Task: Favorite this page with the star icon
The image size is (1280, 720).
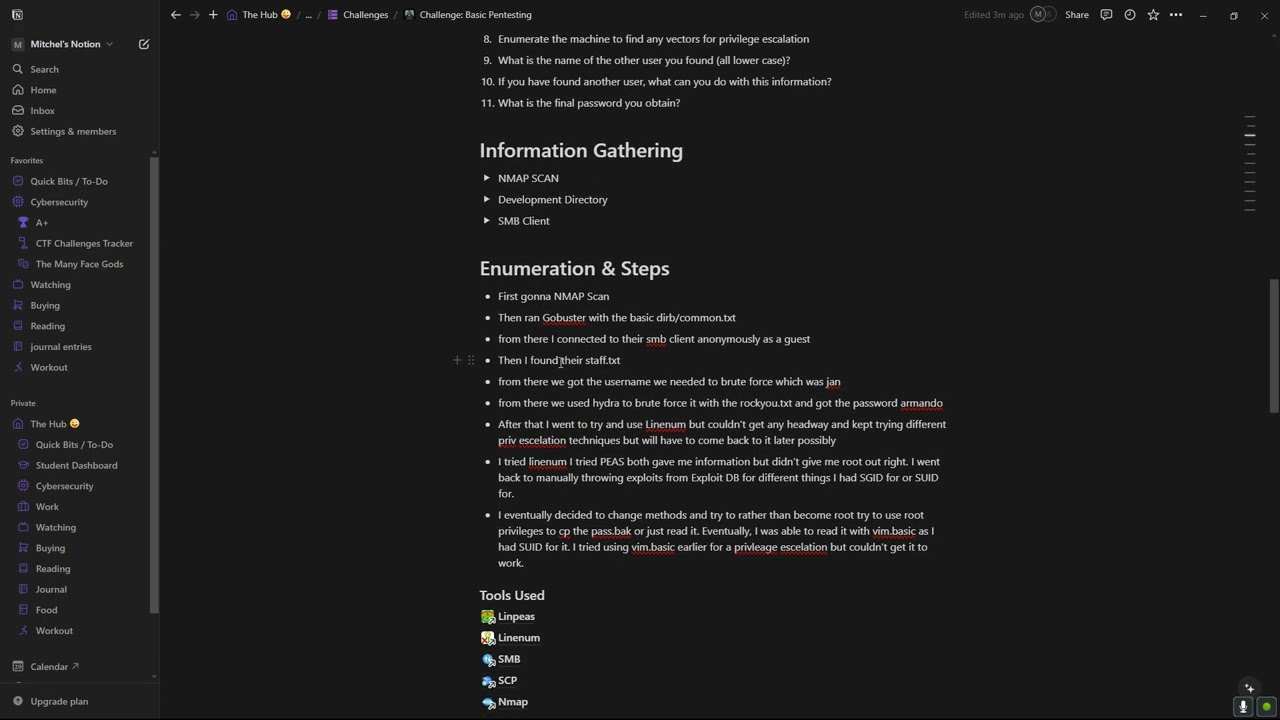Action: point(1153,15)
